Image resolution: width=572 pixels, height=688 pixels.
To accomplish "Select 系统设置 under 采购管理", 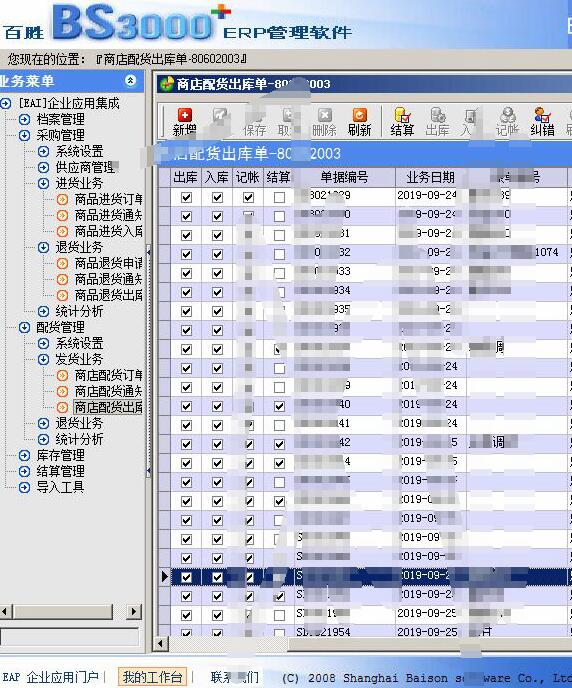I will 79,151.
